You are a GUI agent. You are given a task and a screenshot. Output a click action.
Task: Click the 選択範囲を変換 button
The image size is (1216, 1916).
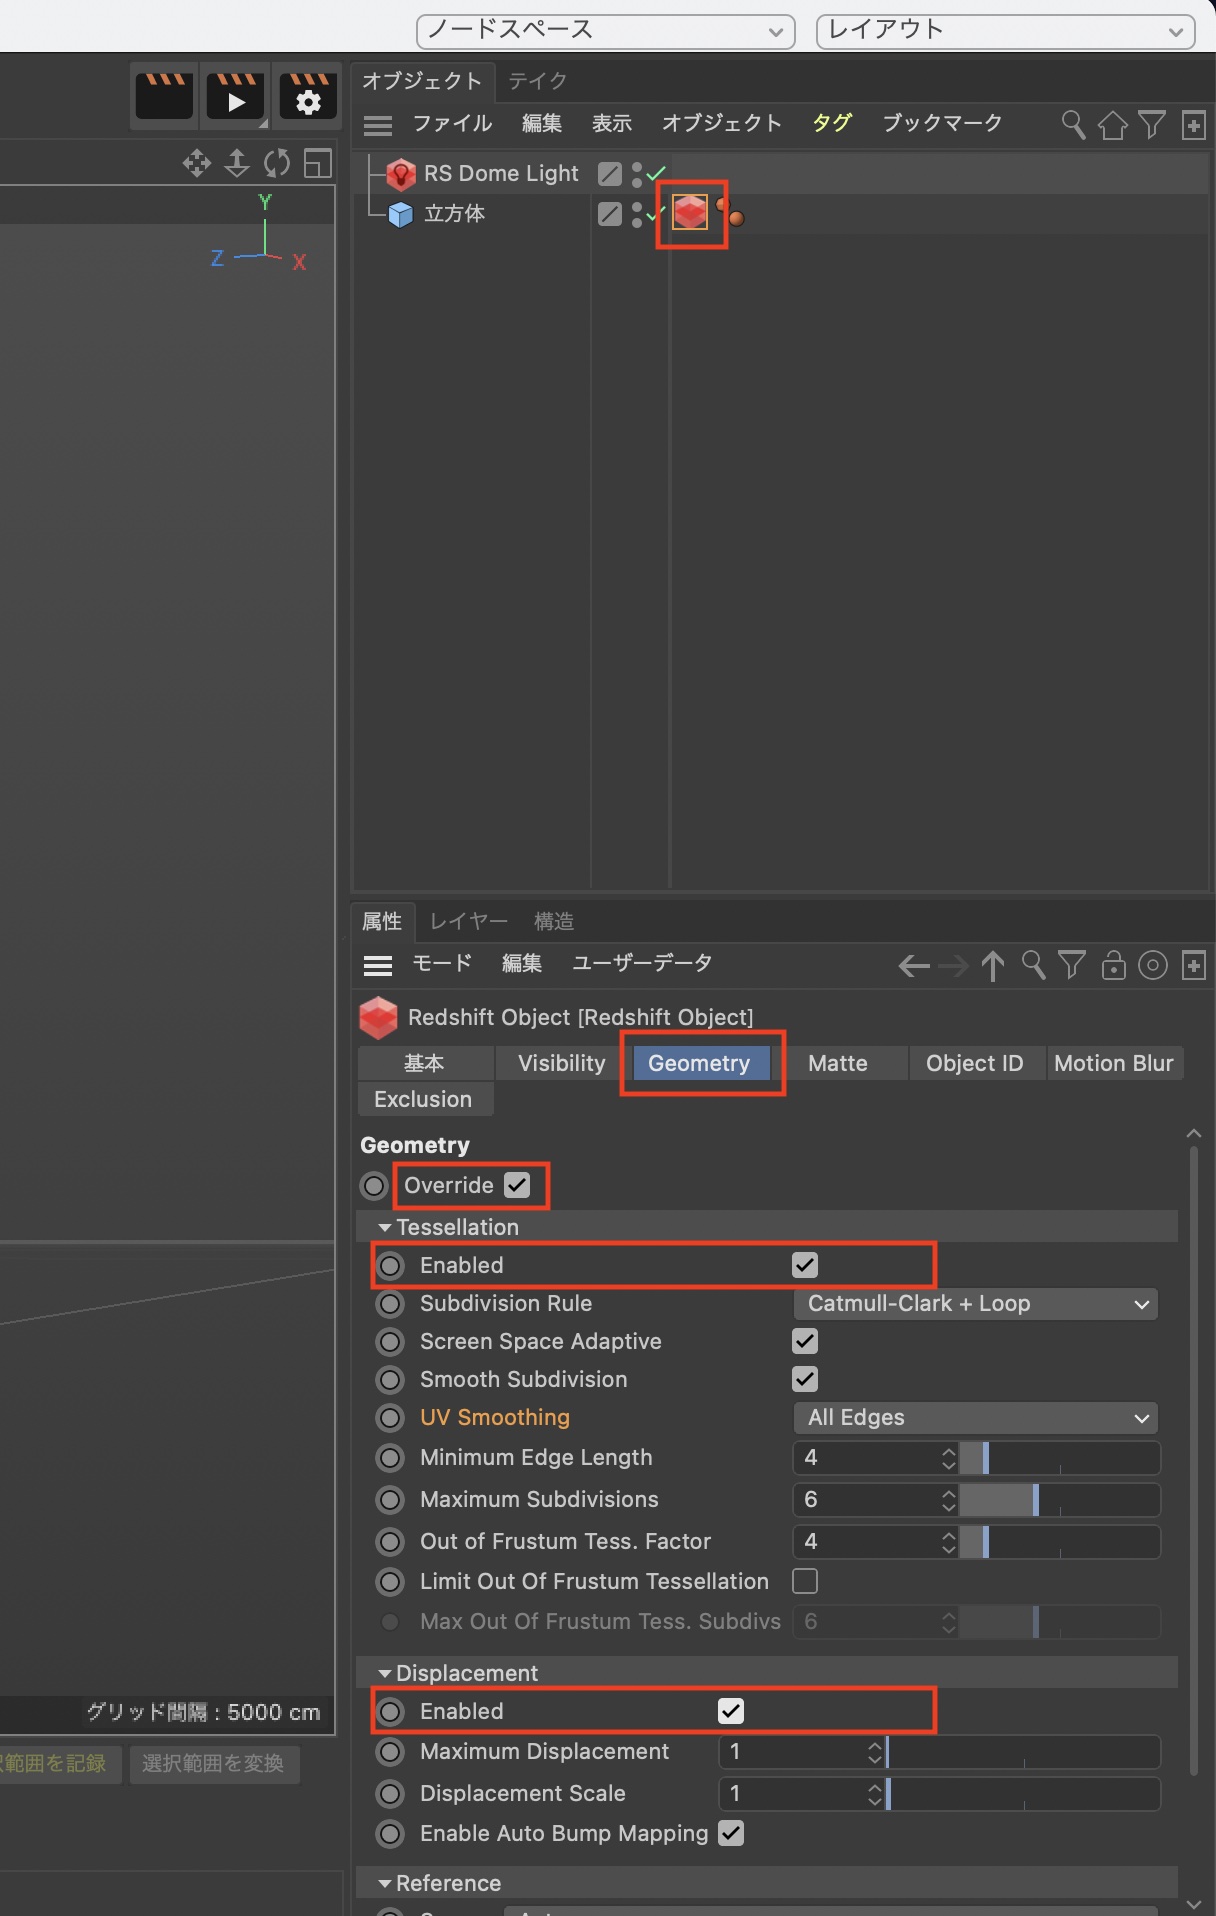pyautogui.click(x=213, y=1763)
